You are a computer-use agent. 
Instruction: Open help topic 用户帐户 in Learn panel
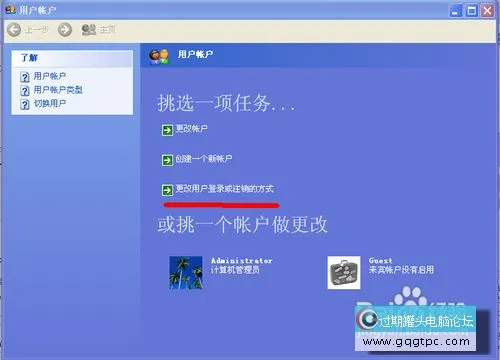click(50, 76)
